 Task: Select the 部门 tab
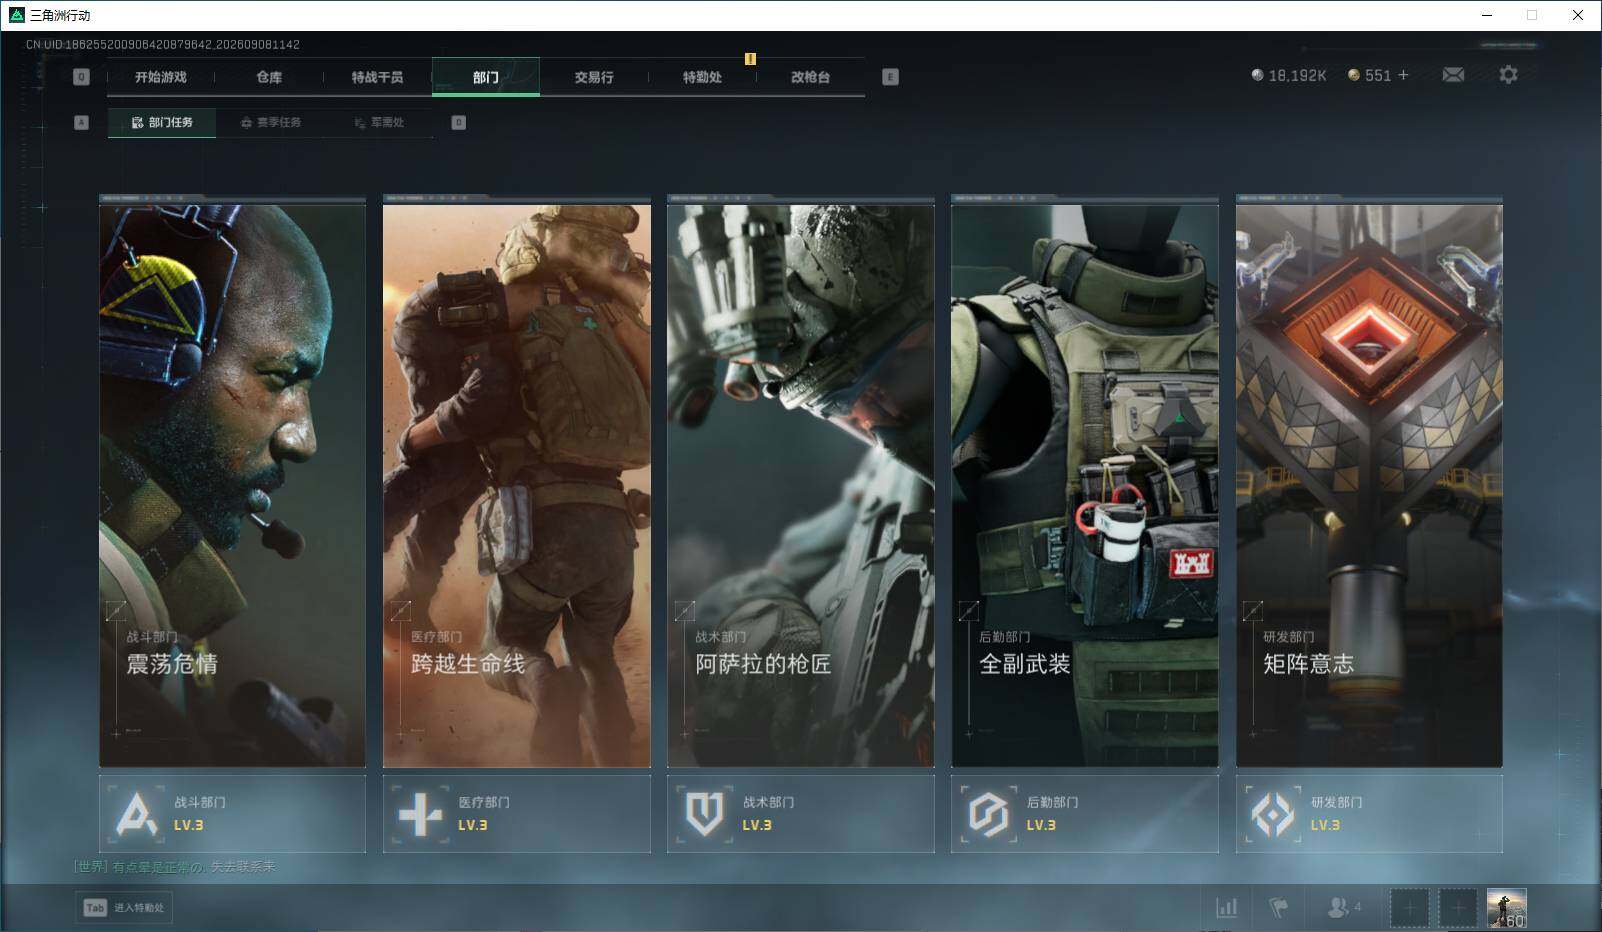tap(486, 77)
